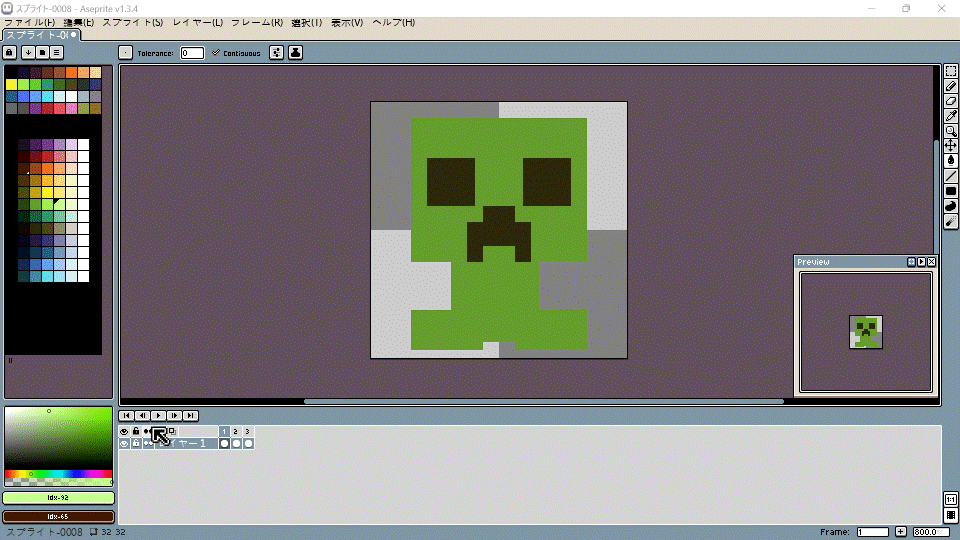This screenshot has height=540, width=960.
Task: Hide レイヤー1 using its eye icon
Action: point(125,443)
